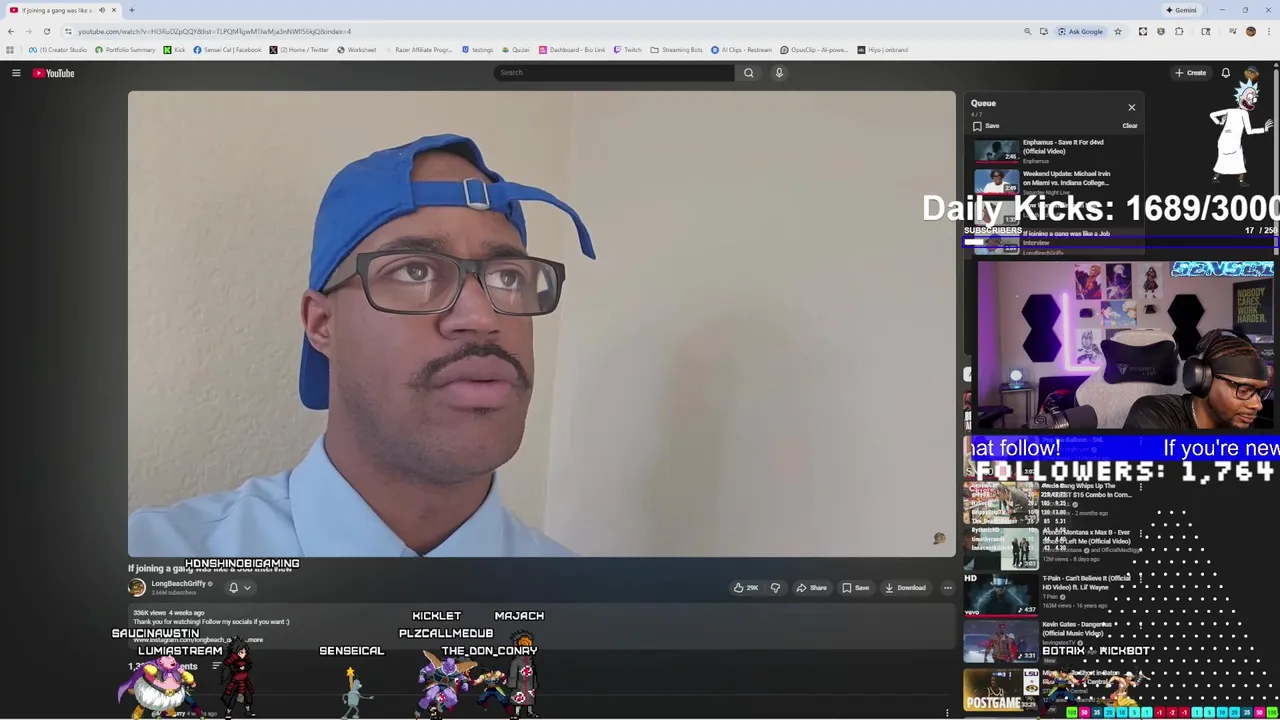The height and width of the screenshot is (720, 1280).
Task: Click the YouTube search magnifier button
Action: [748, 73]
